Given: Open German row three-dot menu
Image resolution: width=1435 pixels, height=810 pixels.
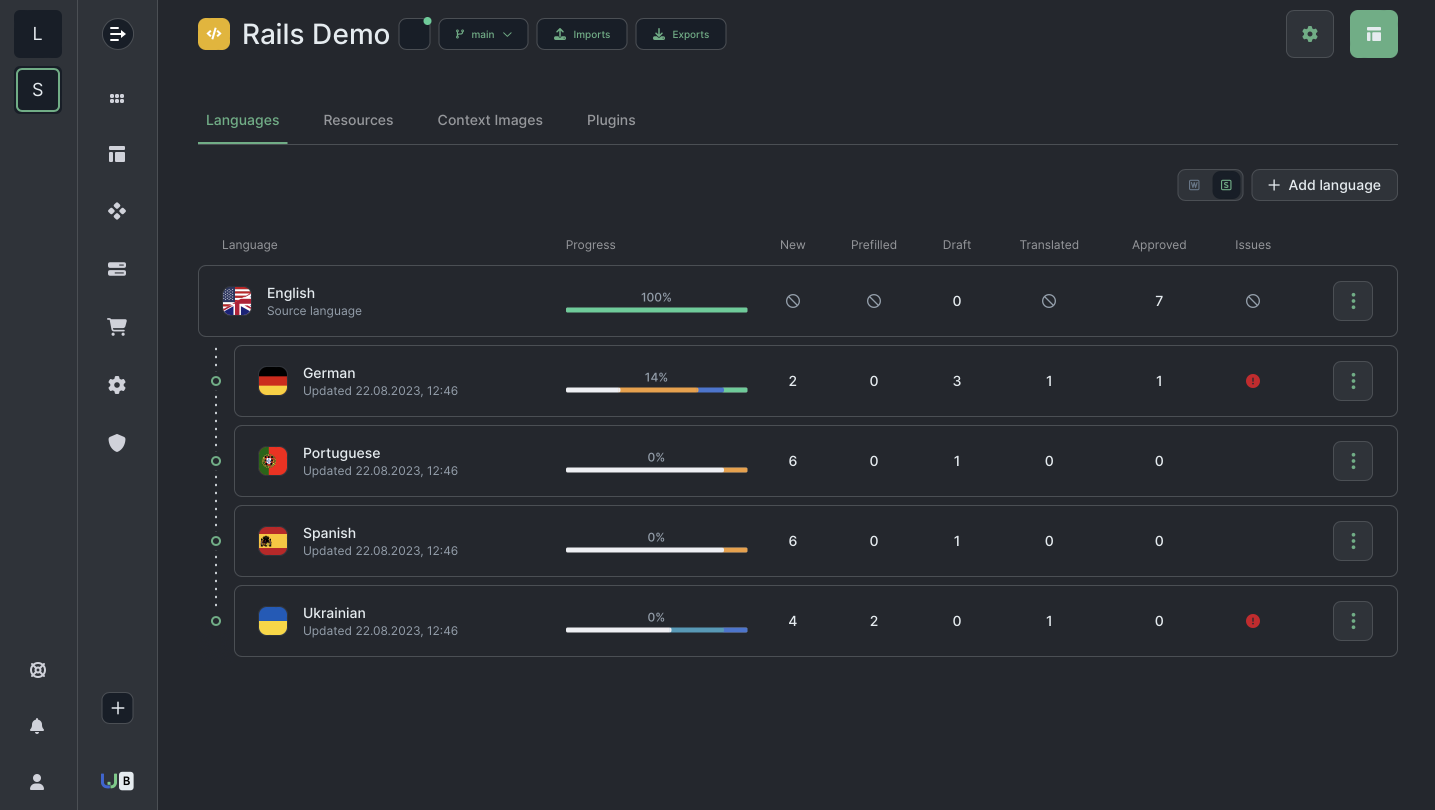Looking at the screenshot, I should (x=1353, y=381).
